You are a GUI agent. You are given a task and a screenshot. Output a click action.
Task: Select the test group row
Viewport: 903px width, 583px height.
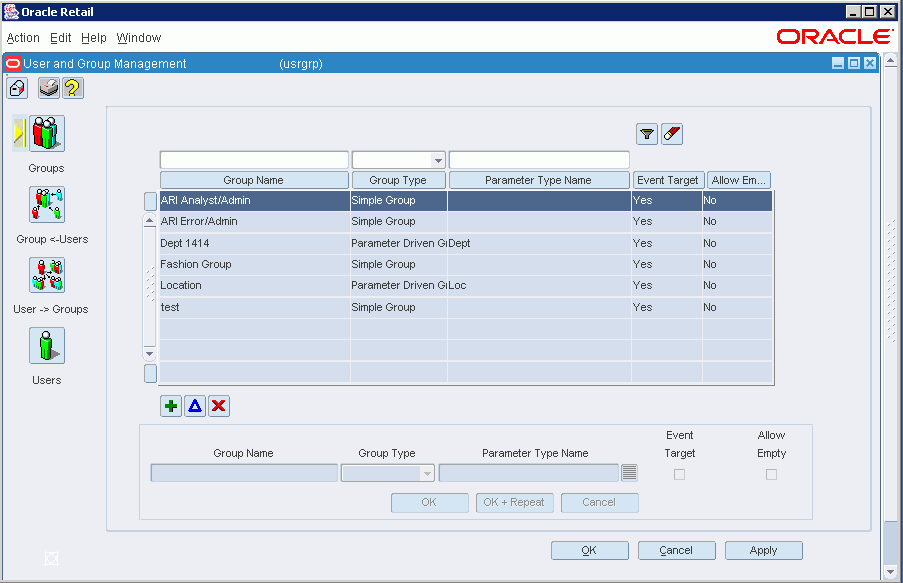(466, 307)
